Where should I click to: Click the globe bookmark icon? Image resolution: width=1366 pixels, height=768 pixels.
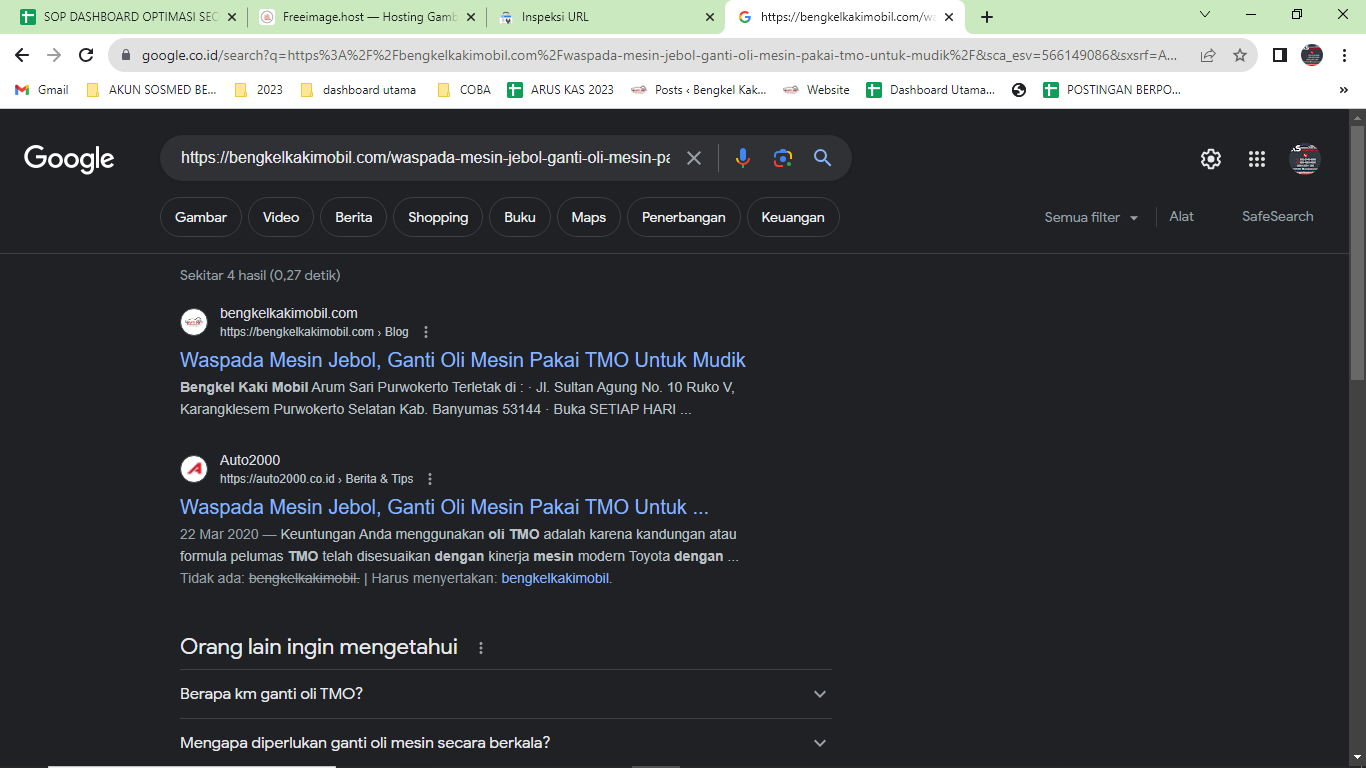tap(1019, 90)
